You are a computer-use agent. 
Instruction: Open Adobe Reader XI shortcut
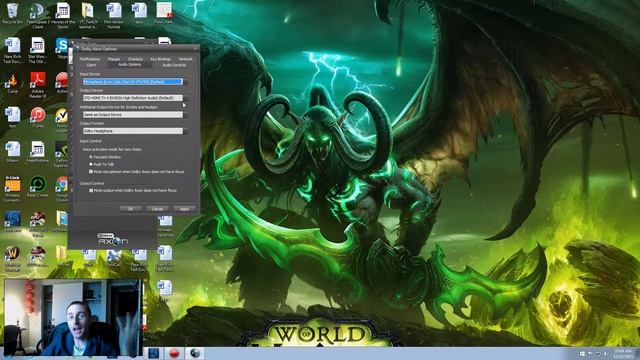coord(38,85)
